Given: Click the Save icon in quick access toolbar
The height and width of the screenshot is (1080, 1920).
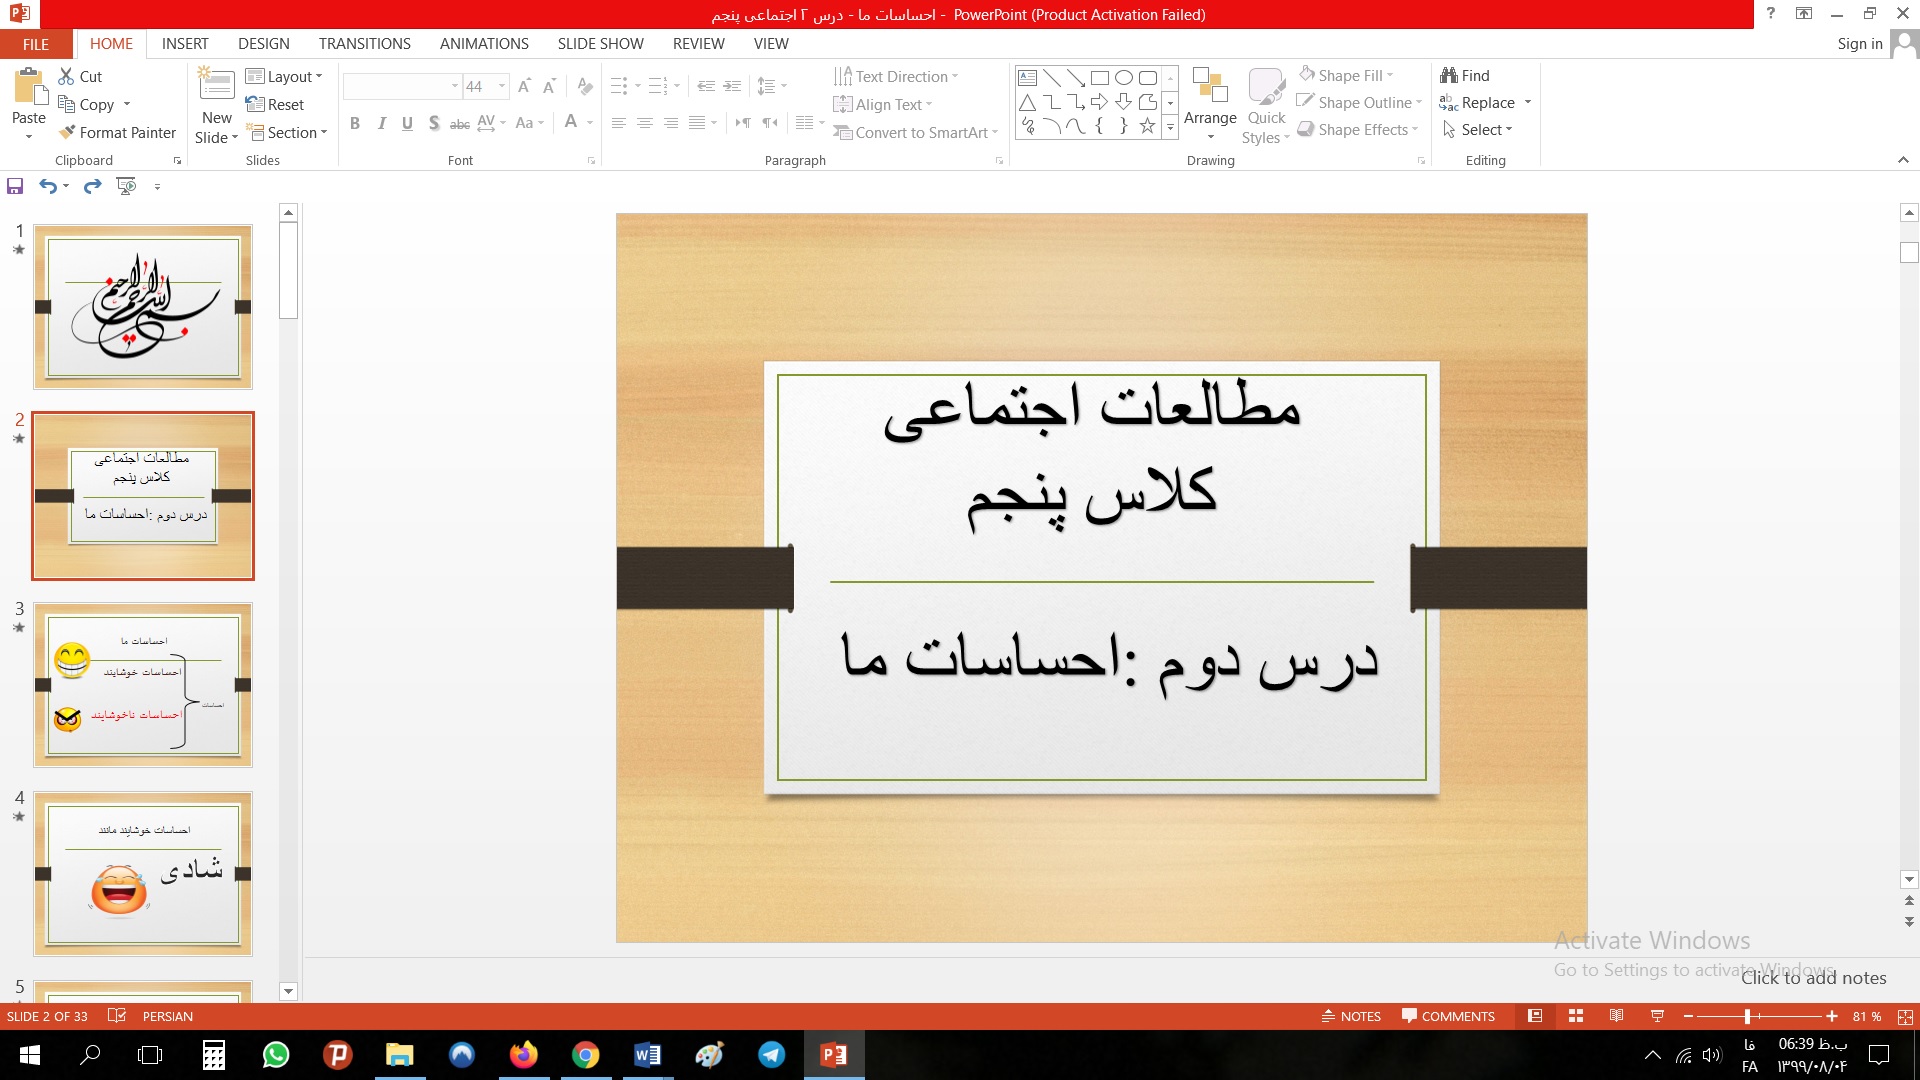Looking at the screenshot, I should click(x=15, y=186).
